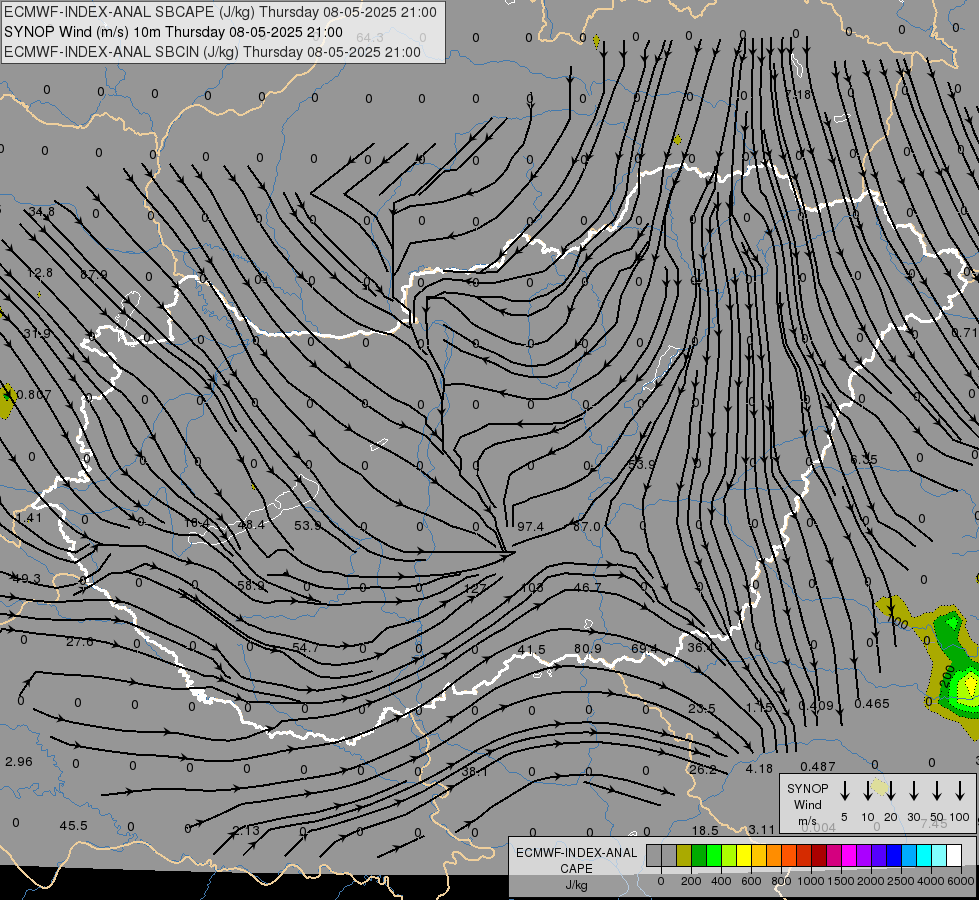Click the J/kg unit label in legend
The height and width of the screenshot is (900, 979).
click(576, 885)
